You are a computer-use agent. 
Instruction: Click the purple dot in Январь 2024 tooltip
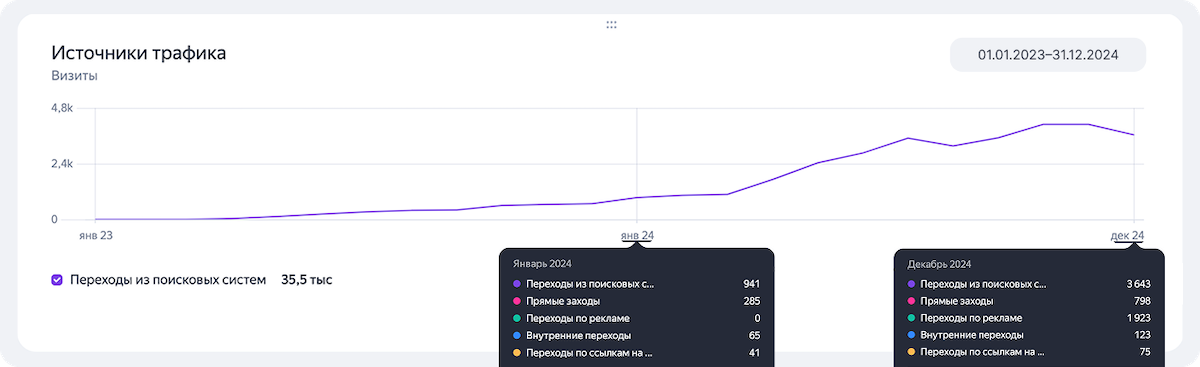(516, 284)
